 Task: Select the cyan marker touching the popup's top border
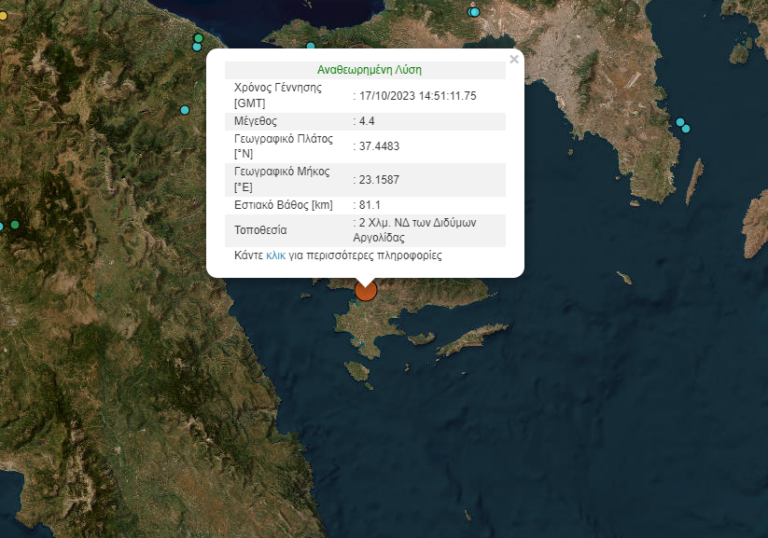click(x=311, y=46)
